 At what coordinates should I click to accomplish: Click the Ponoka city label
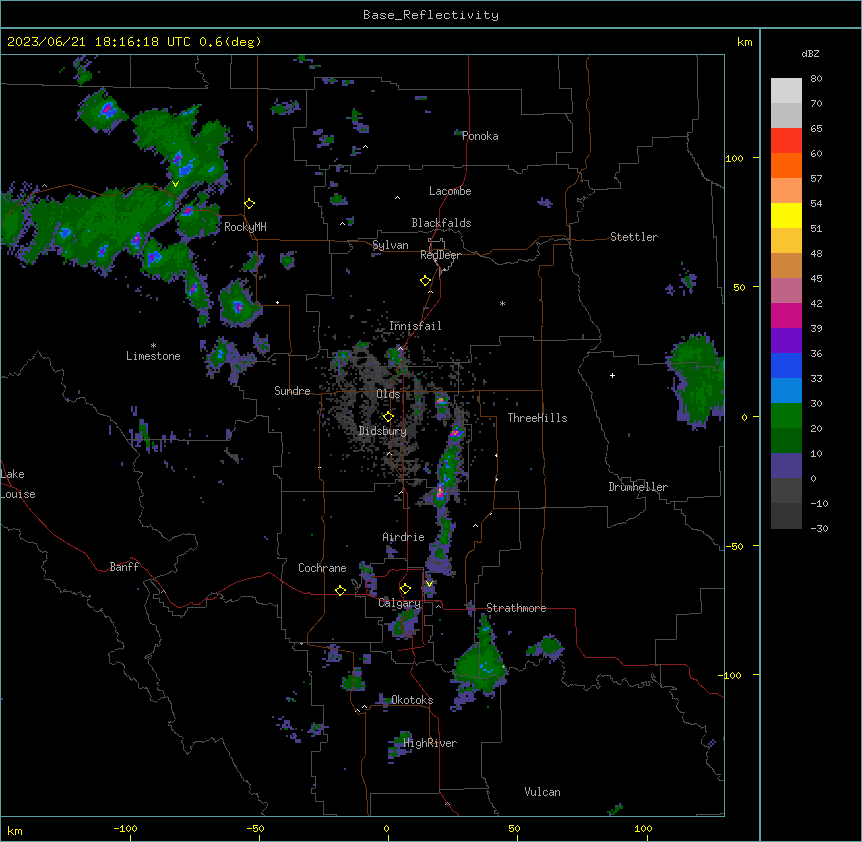[480, 136]
